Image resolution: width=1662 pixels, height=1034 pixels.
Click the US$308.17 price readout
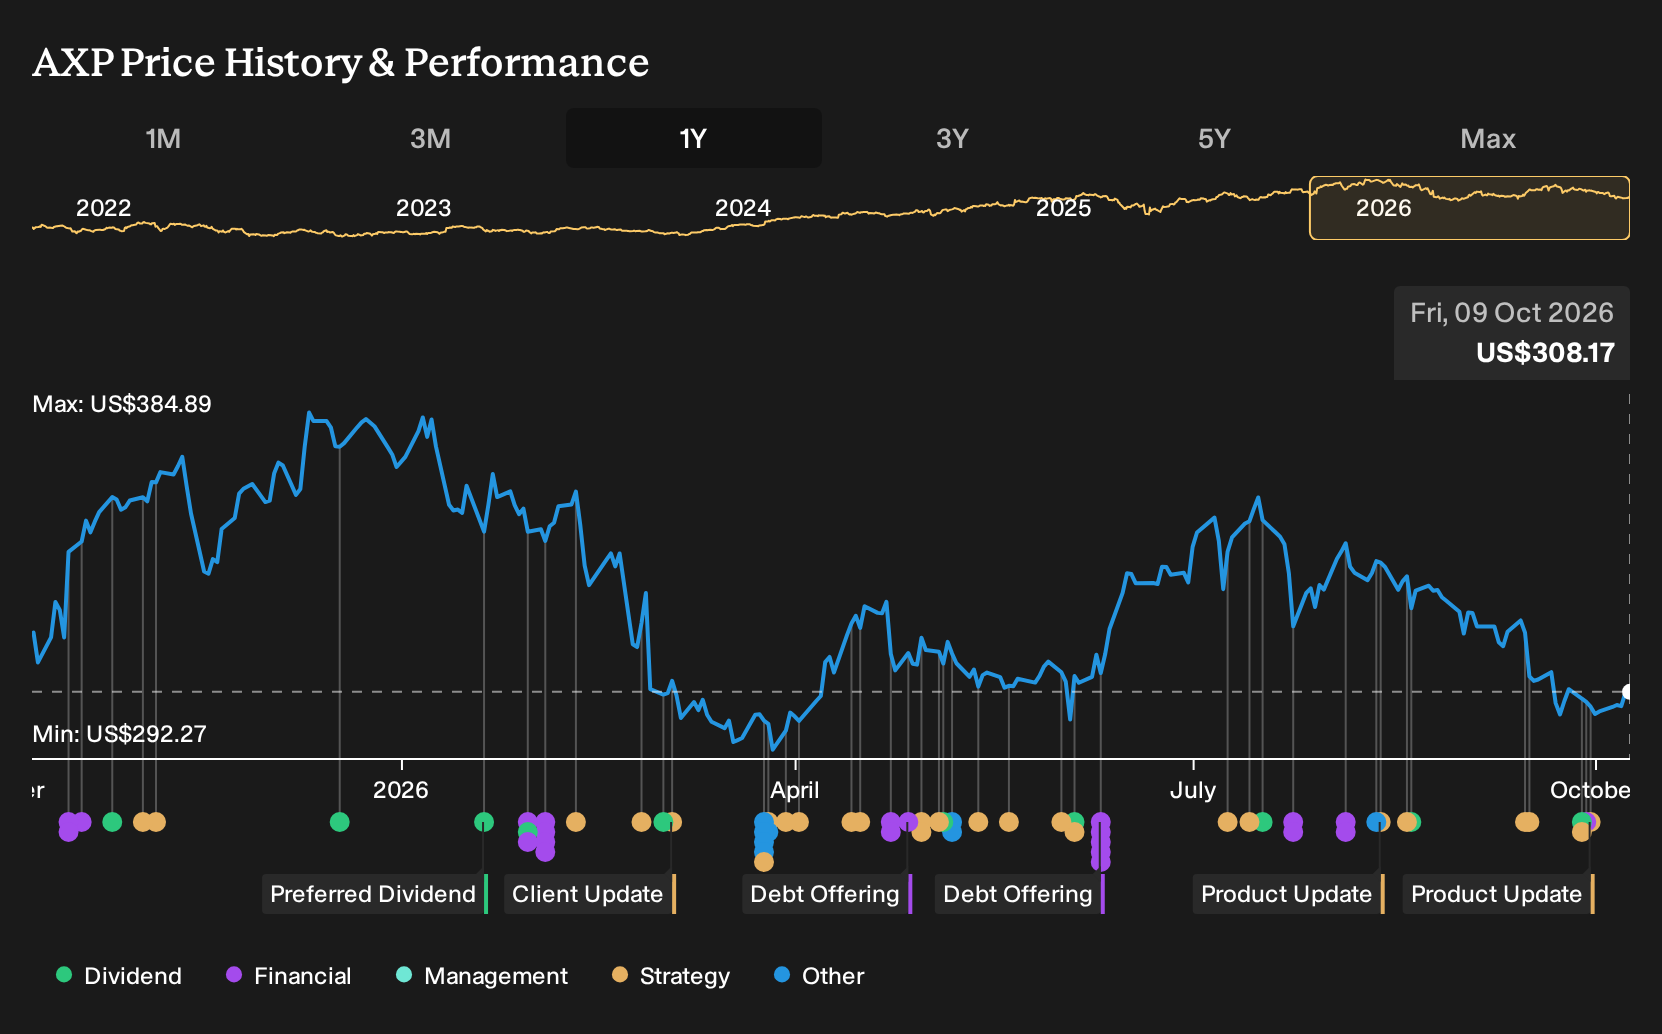pyautogui.click(x=1545, y=353)
